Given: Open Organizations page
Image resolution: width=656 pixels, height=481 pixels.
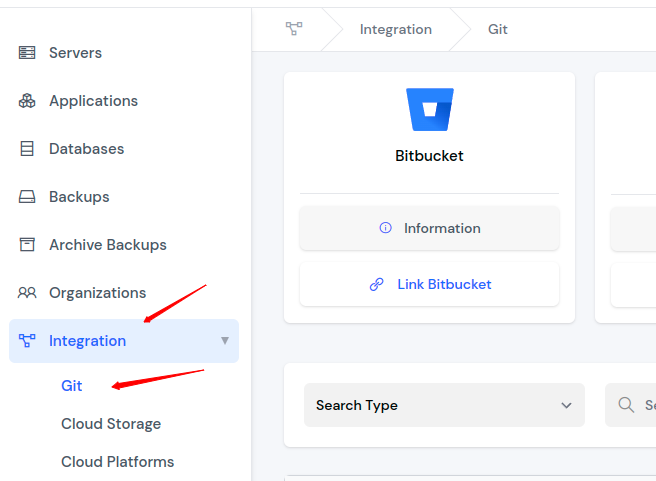Looking at the screenshot, I should (97, 293).
